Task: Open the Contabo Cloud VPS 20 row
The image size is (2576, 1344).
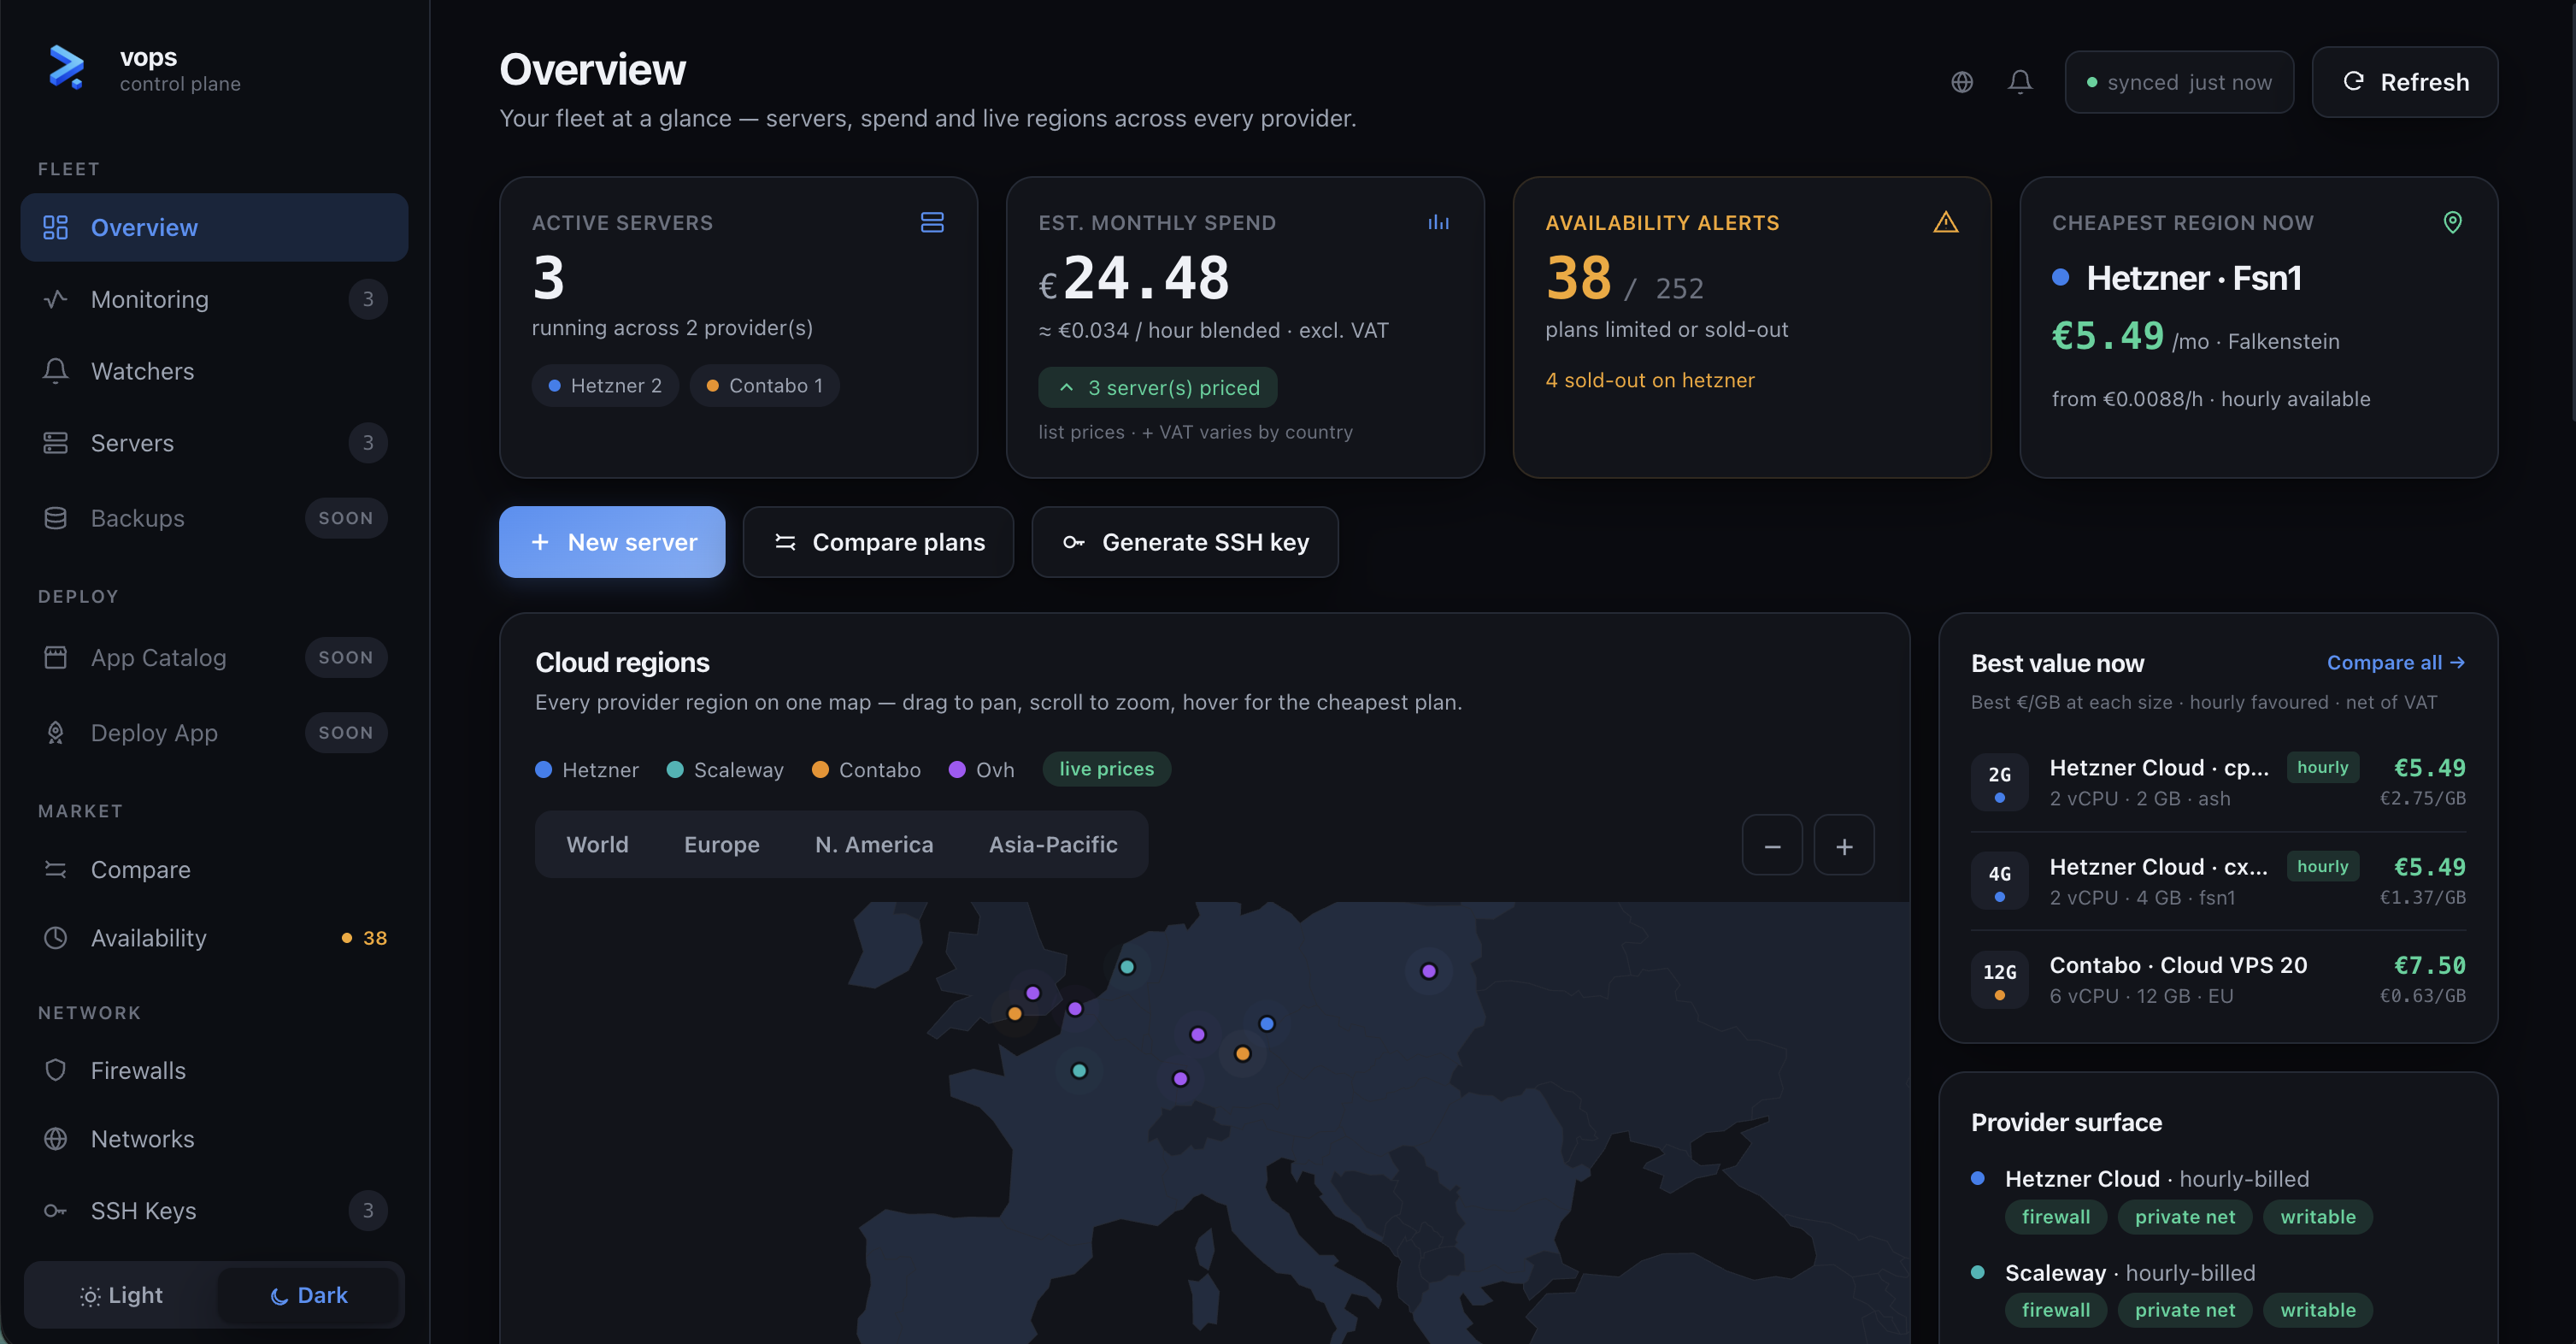Action: click(x=2218, y=980)
